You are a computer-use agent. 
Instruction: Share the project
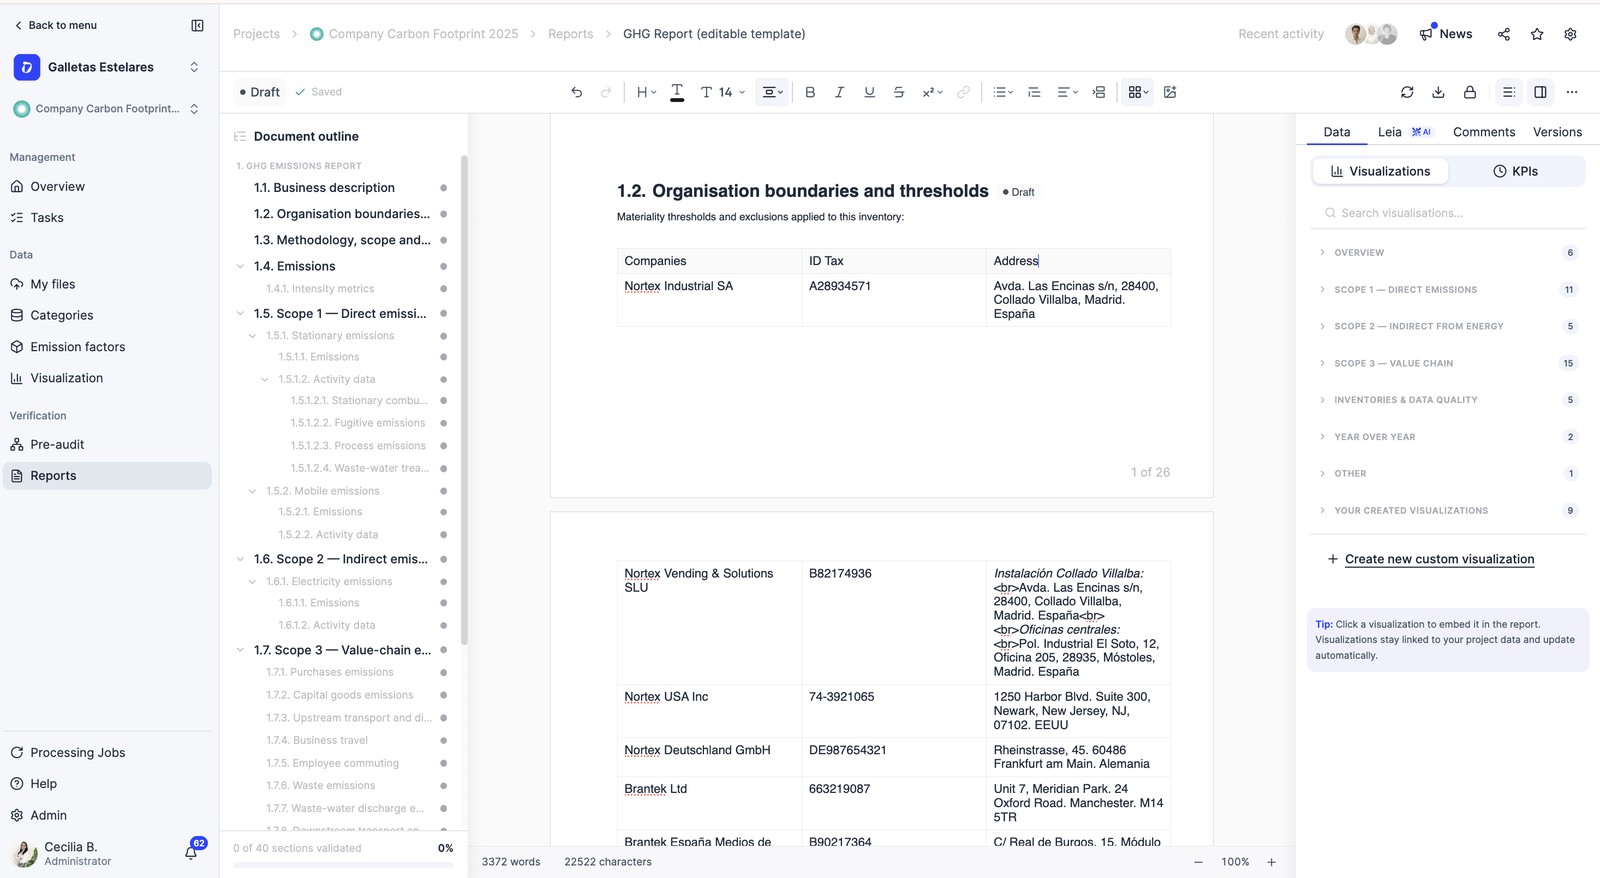1504,34
